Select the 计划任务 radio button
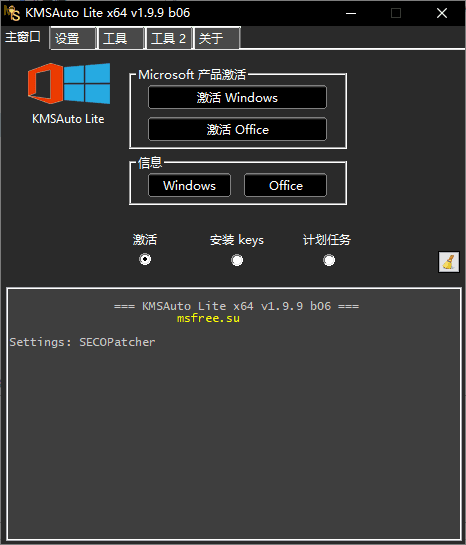This screenshot has height=545, width=466. [x=329, y=260]
